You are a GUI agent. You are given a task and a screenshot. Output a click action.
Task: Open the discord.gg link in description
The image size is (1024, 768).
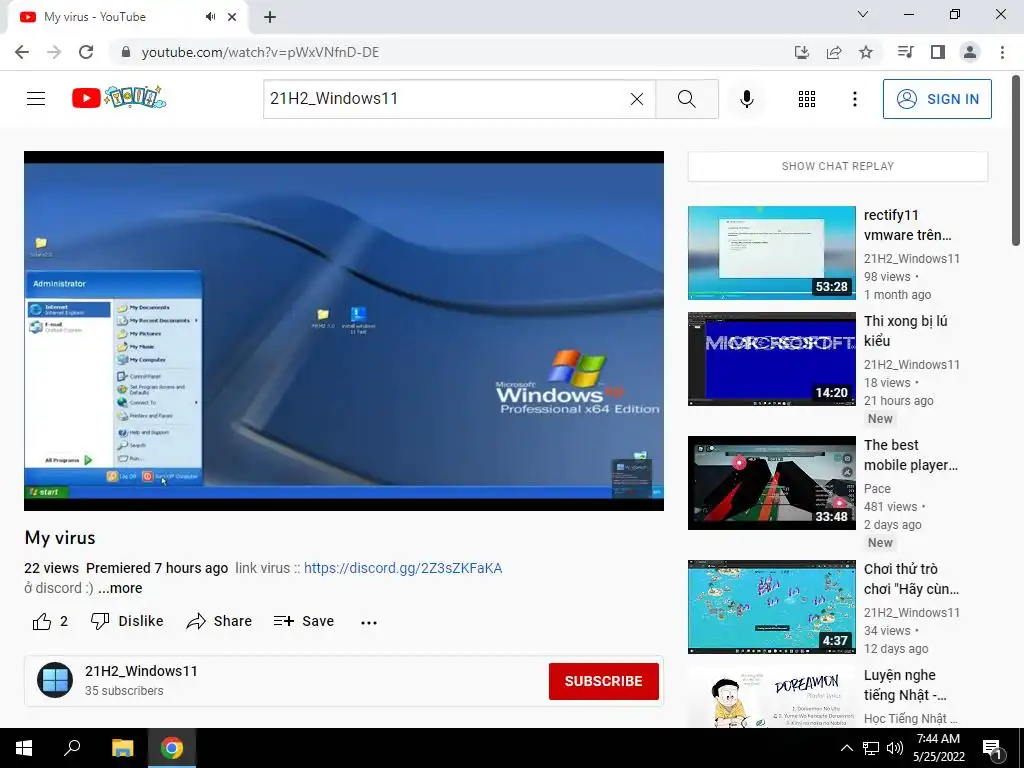click(x=403, y=568)
